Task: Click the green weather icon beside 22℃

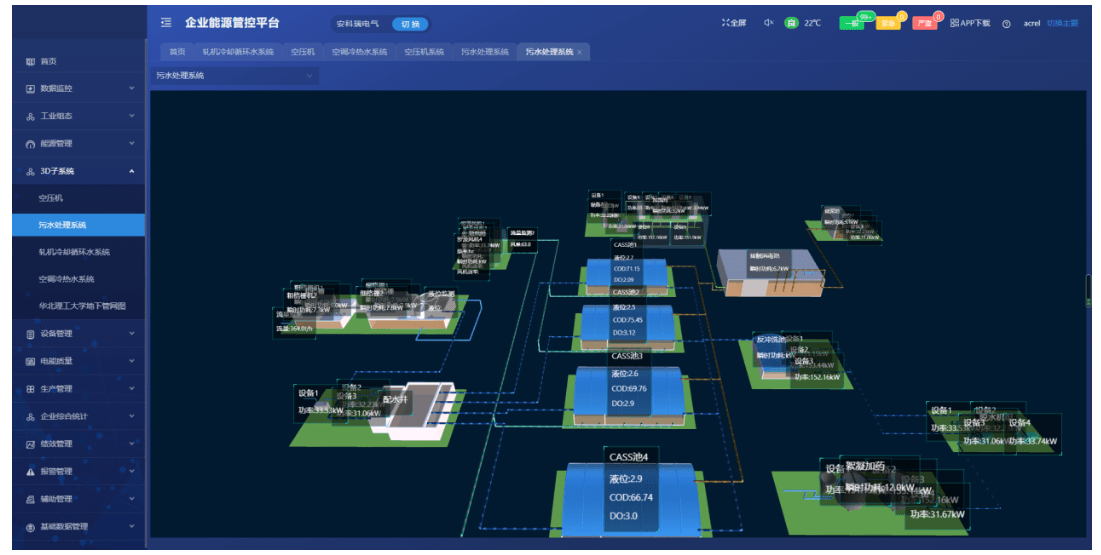Action: [791, 22]
